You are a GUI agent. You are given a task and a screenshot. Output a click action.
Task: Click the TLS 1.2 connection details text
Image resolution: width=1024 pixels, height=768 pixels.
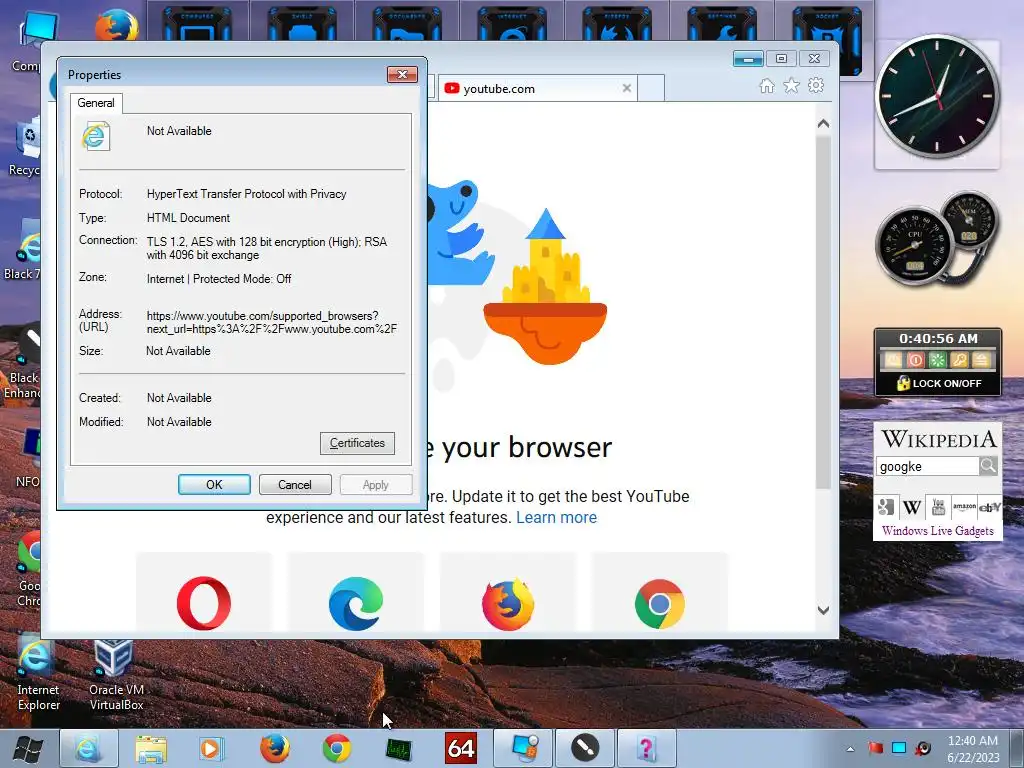[x=266, y=248]
